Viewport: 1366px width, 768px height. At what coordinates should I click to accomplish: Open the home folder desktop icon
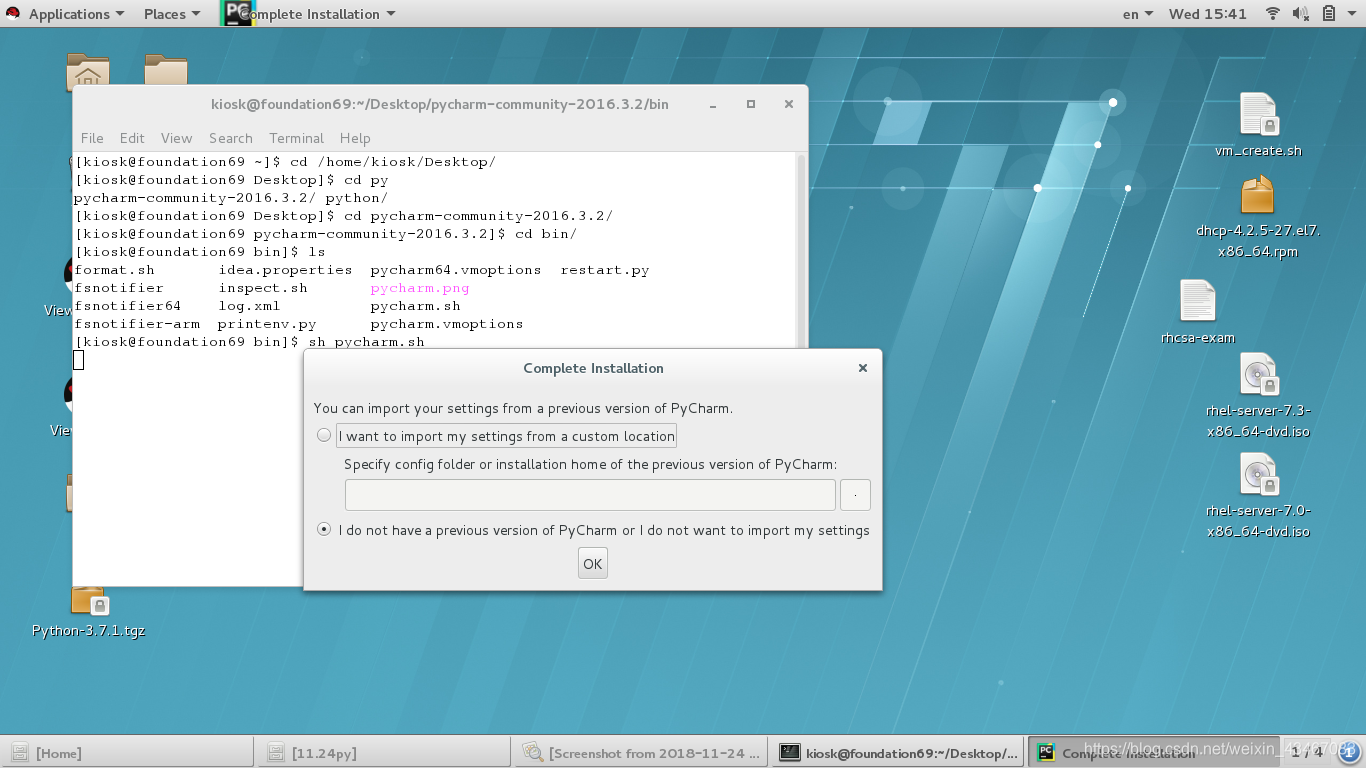coord(88,70)
